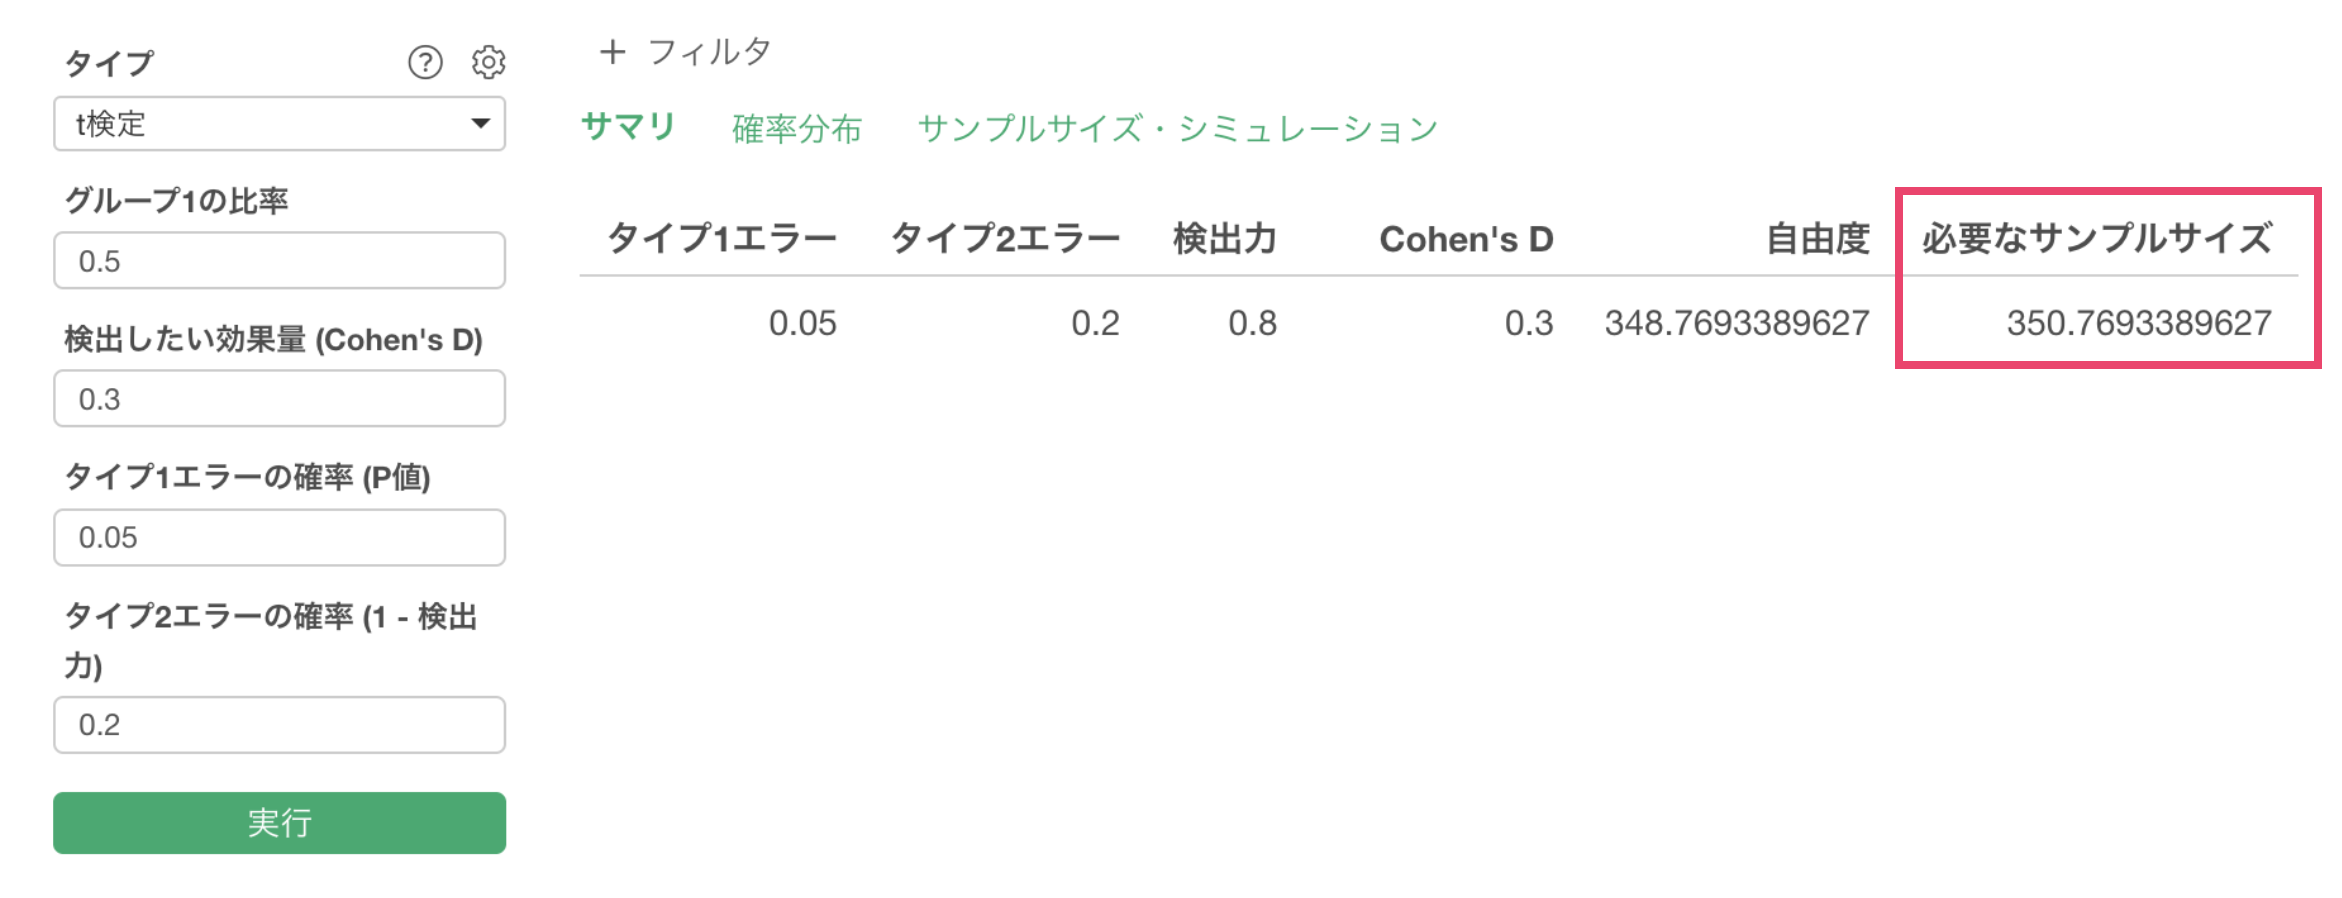
Task: Click the plus icon to add filter
Action: (x=612, y=52)
